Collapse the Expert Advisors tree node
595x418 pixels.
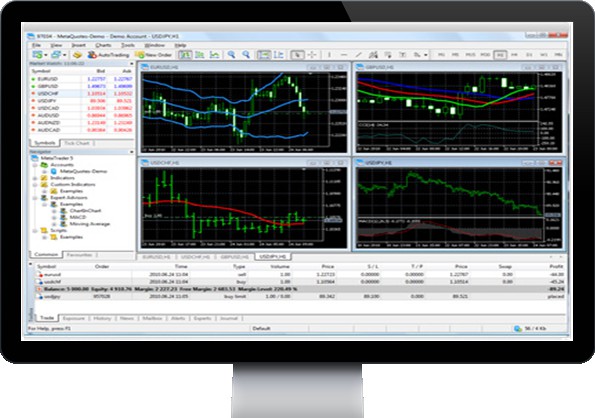click(35, 198)
